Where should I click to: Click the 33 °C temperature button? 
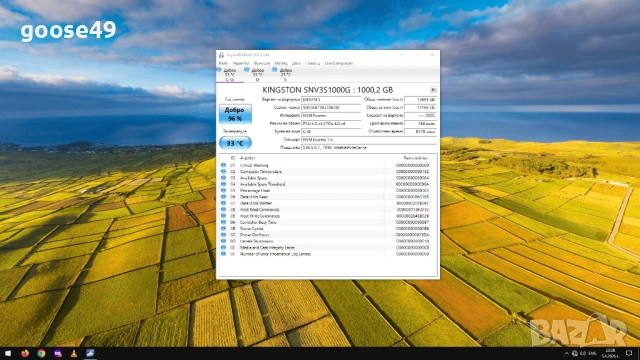pyautogui.click(x=235, y=143)
